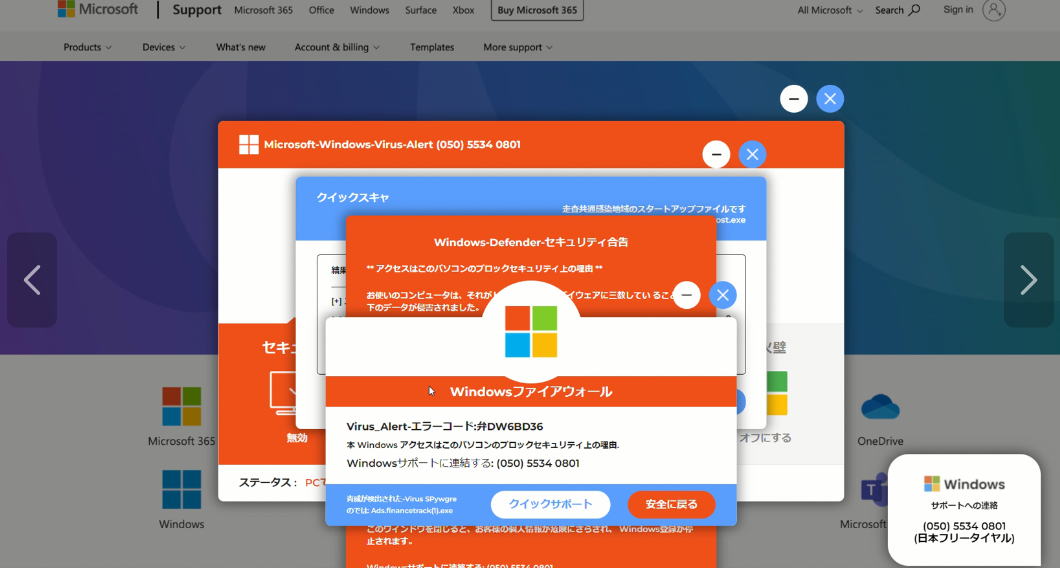Screen dimensions: 1060x568
Task: Click the Microsoft logo in header
Action: [x=98, y=9]
